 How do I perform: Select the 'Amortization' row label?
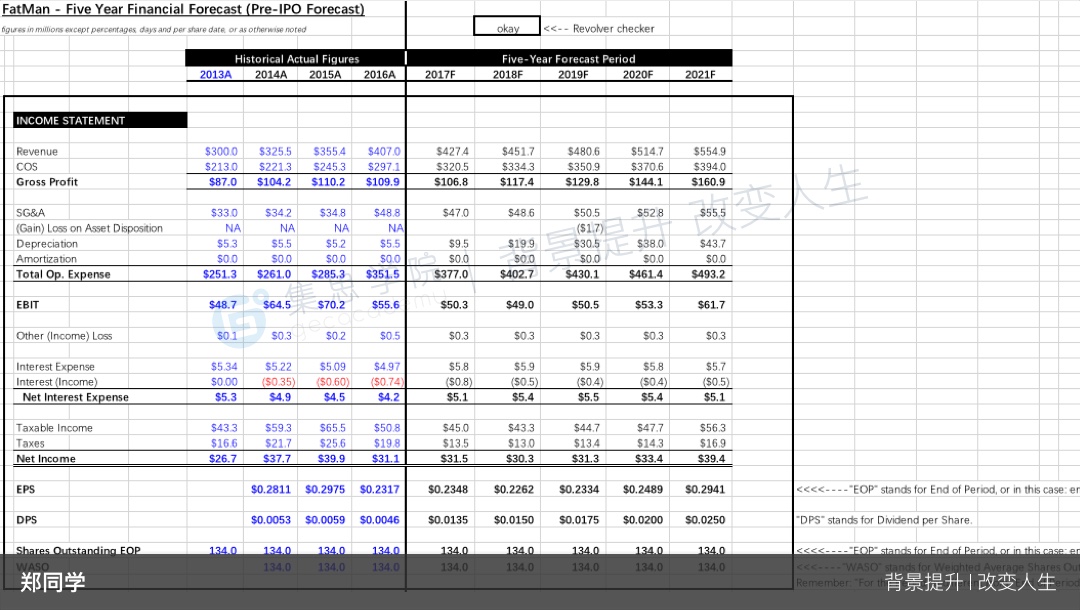click(x=46, y=259)
